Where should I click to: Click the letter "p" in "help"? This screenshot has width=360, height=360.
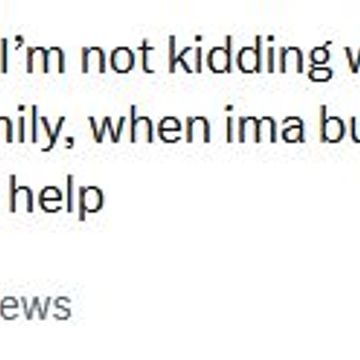coord(91,203)
